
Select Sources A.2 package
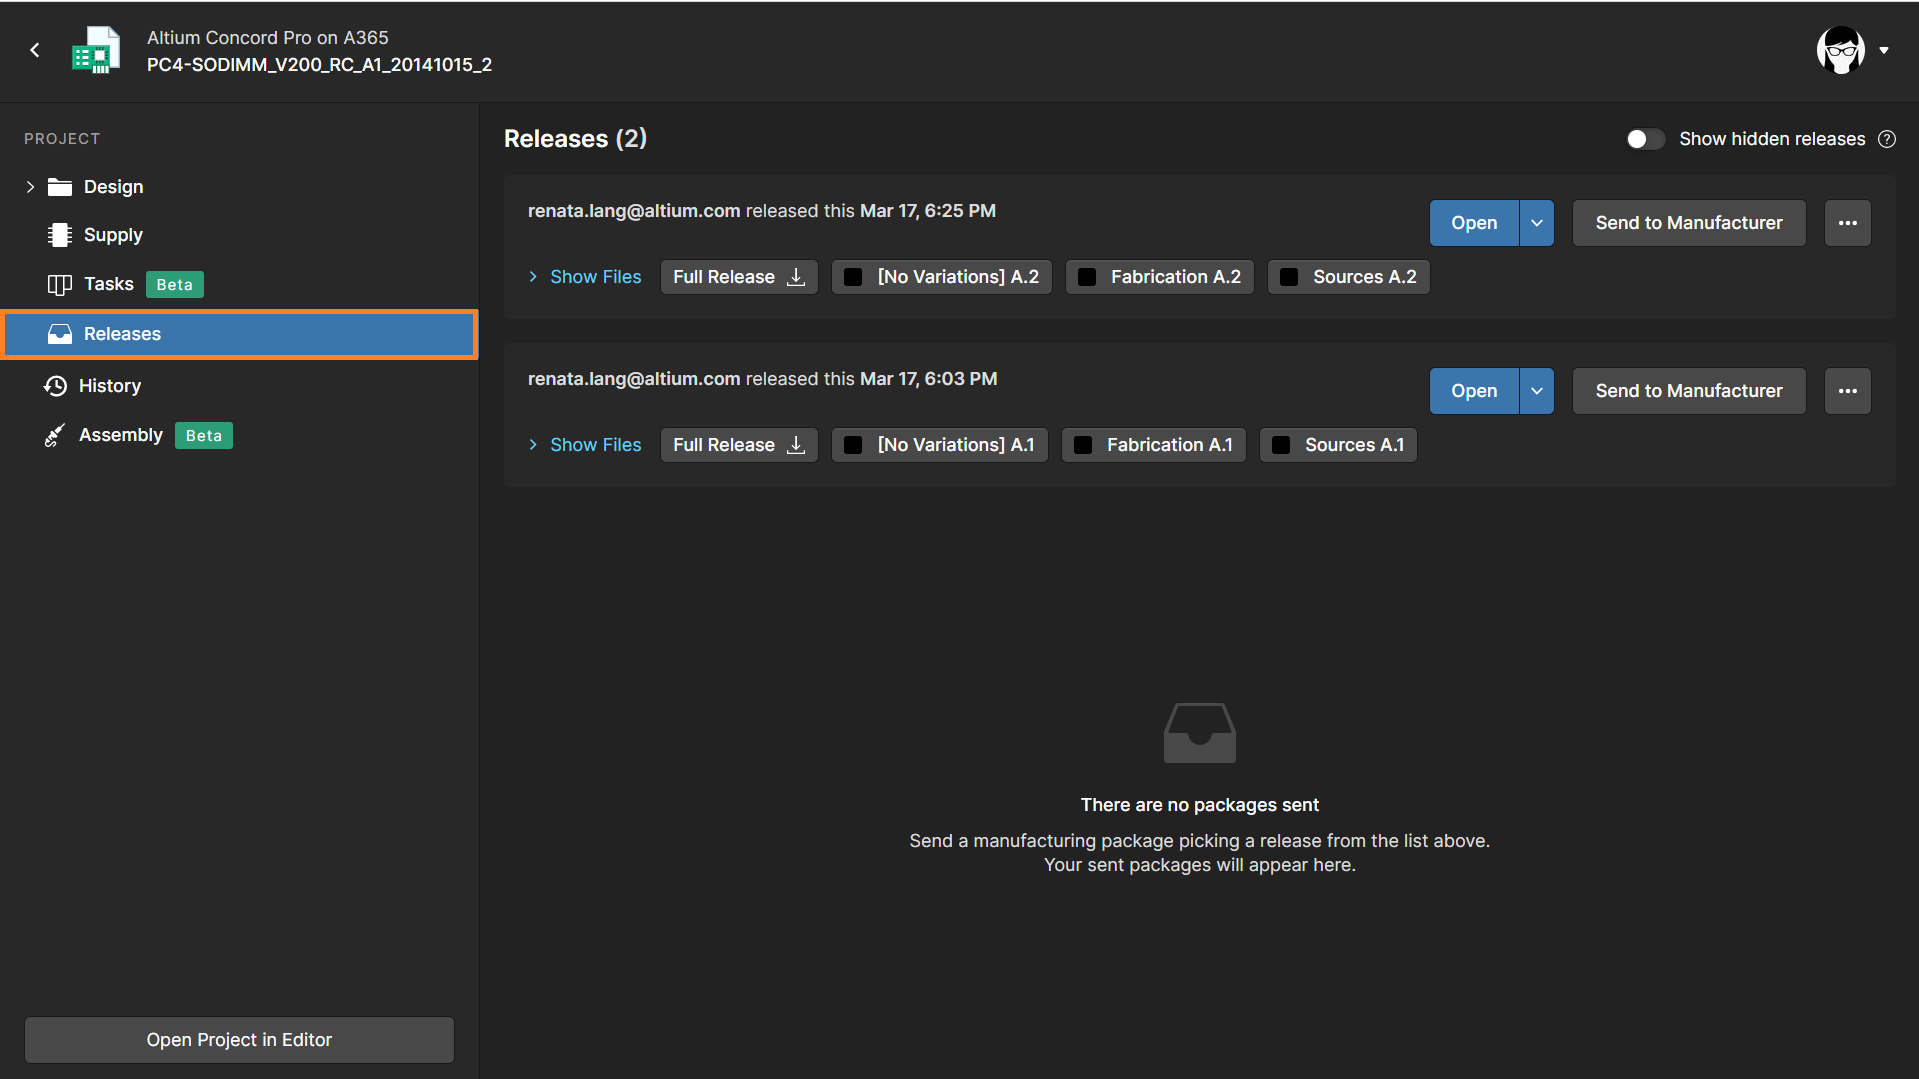click(x=1349, y=277)
